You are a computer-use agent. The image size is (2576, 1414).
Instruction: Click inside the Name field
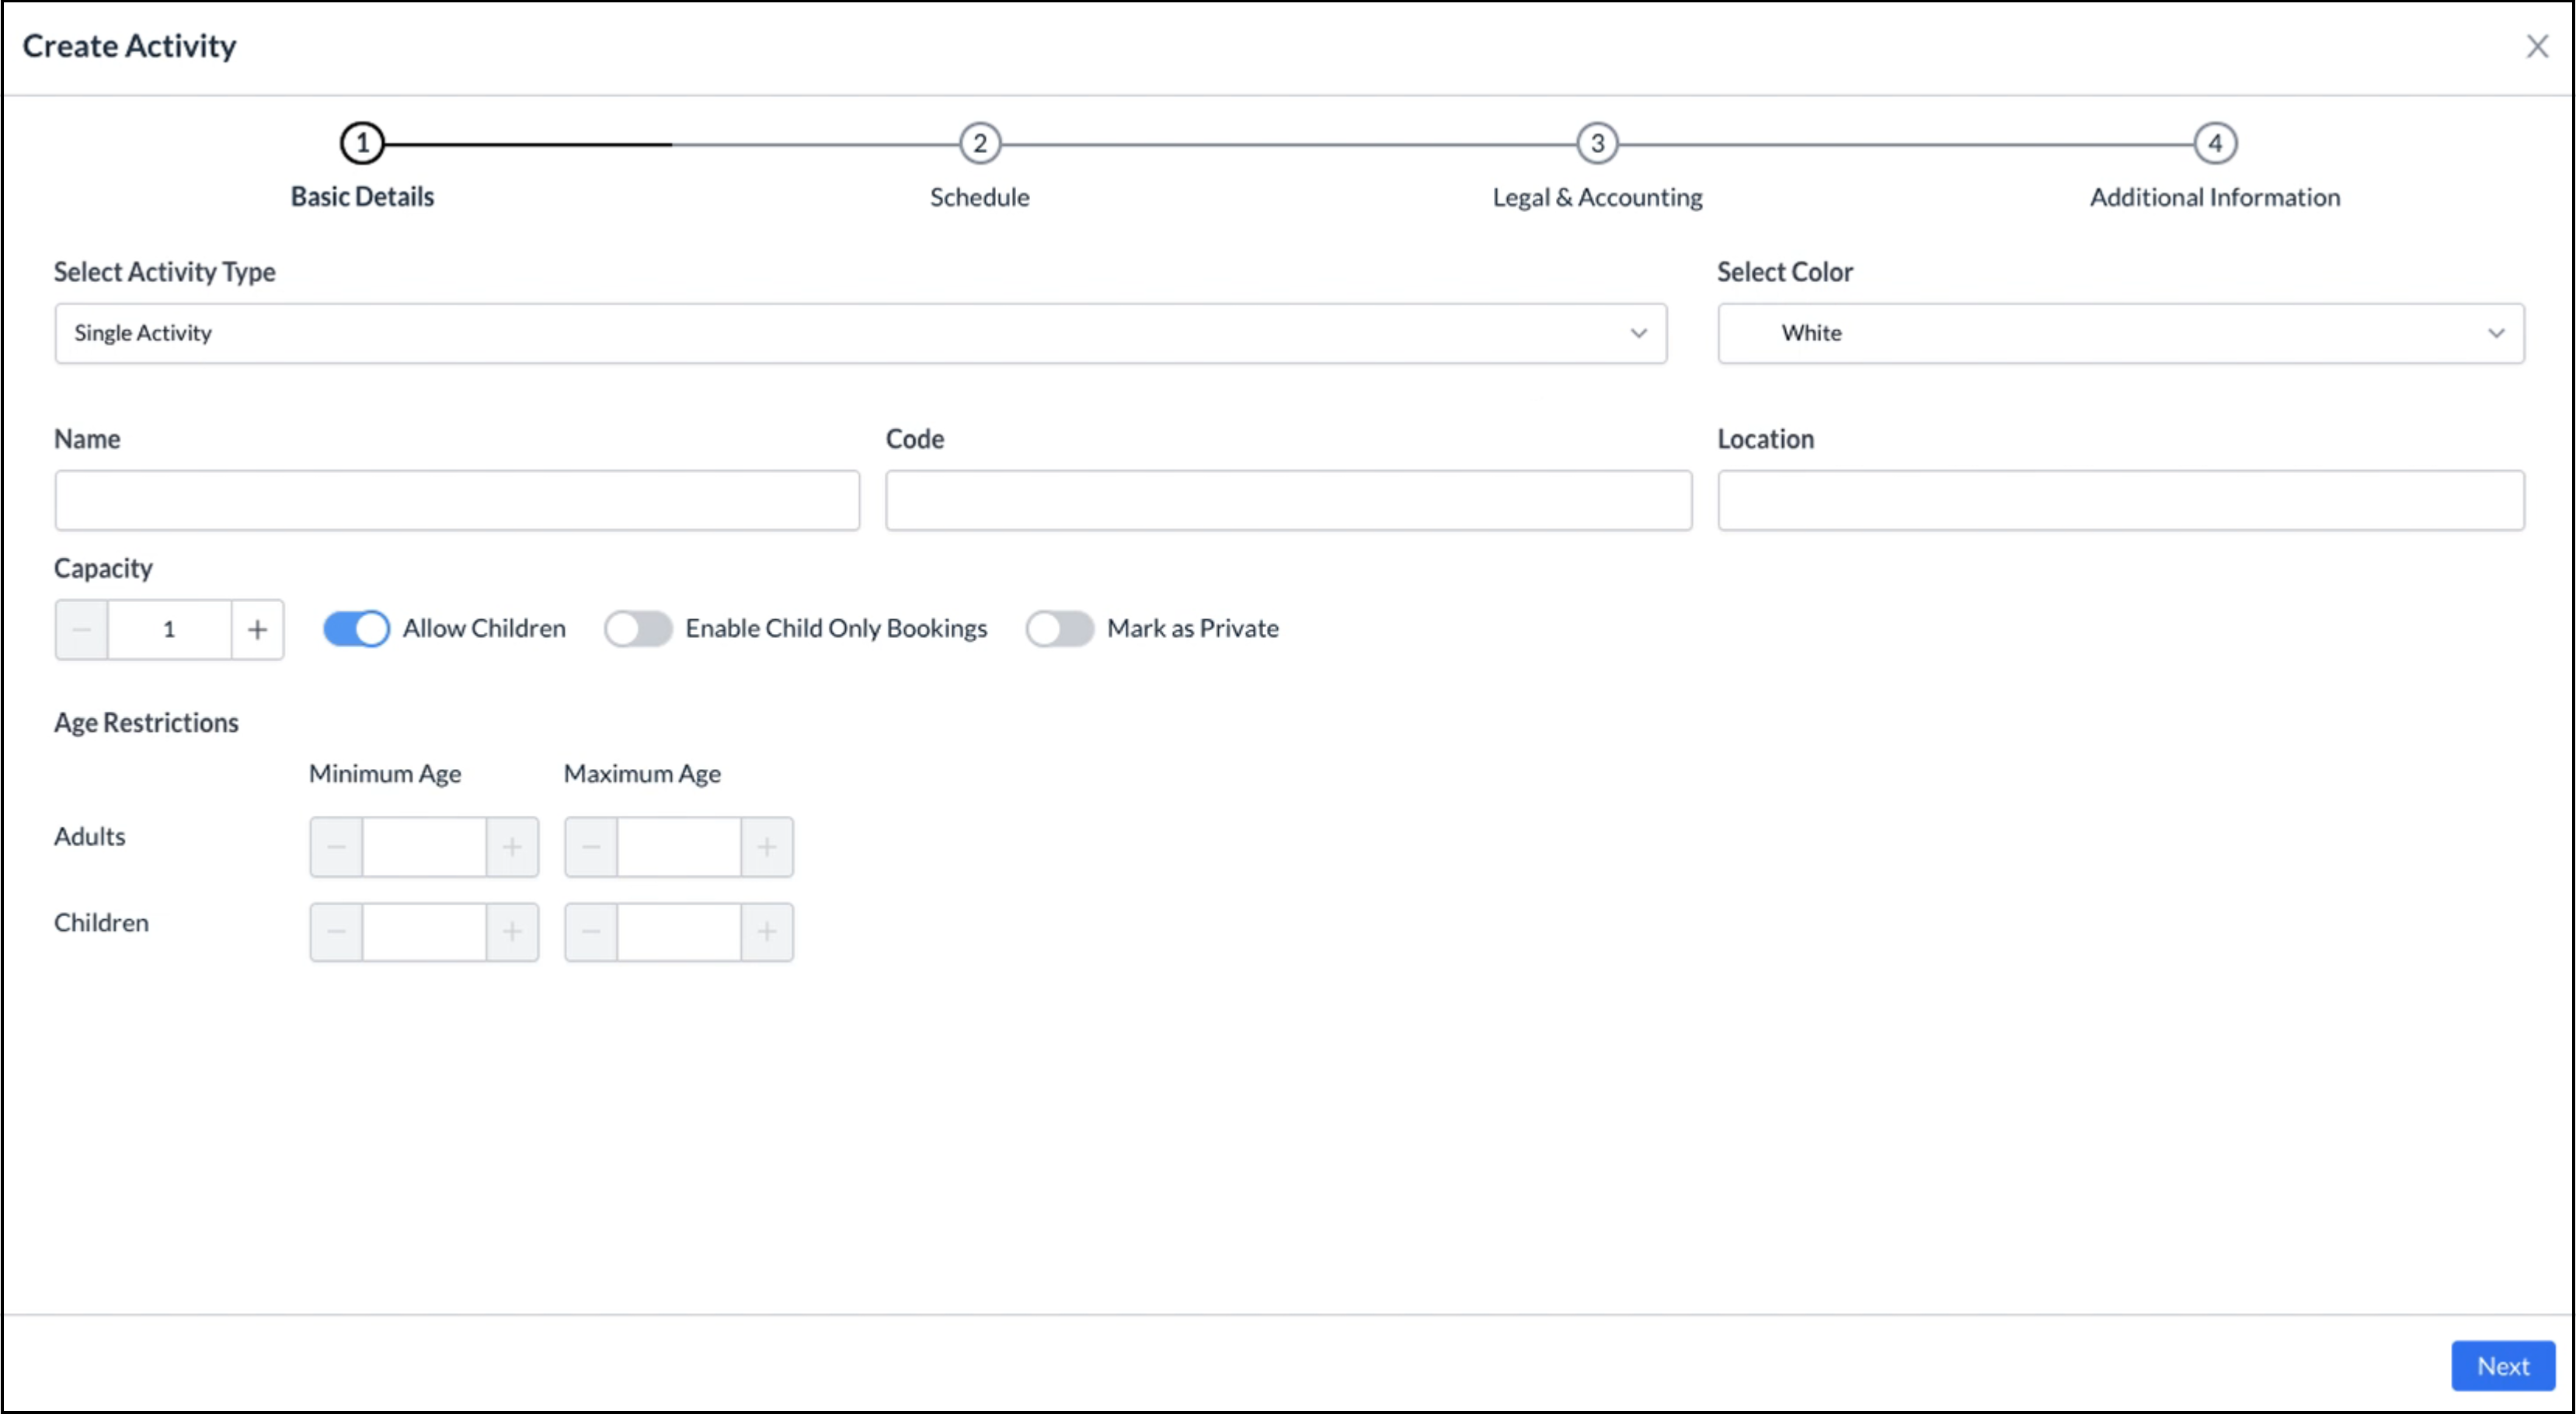pos(456,500)
